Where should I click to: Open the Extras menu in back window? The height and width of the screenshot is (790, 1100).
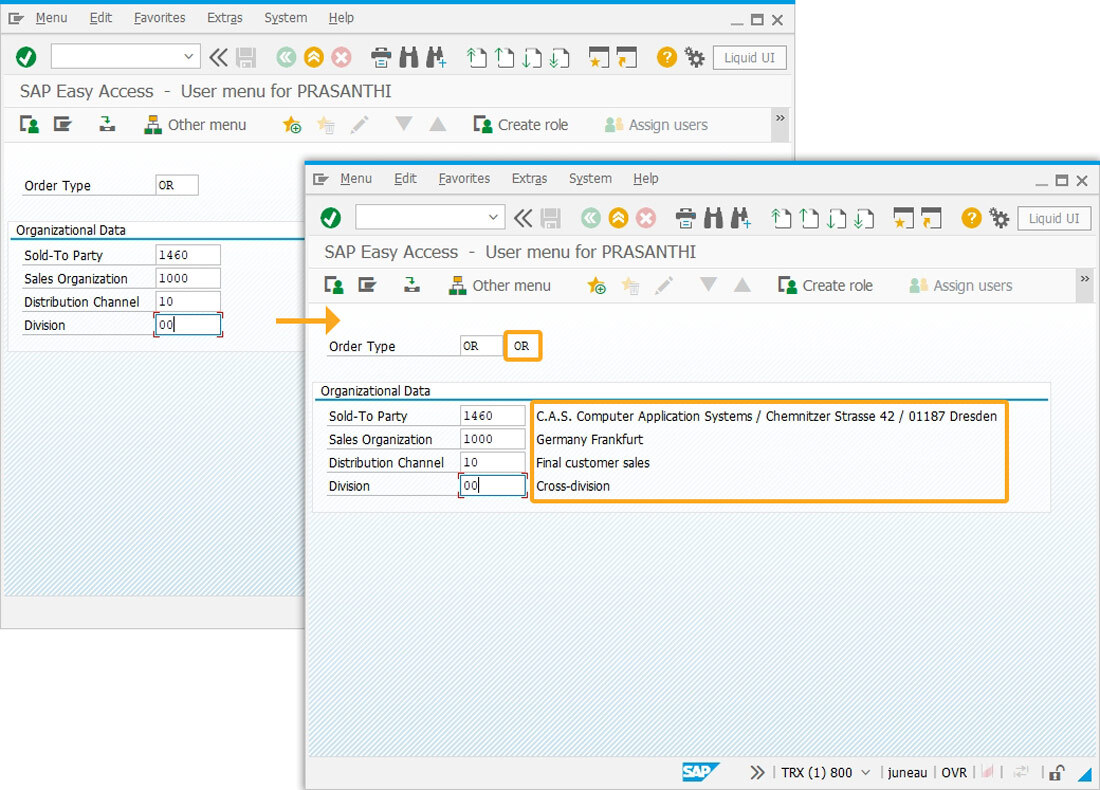point(224,18)
